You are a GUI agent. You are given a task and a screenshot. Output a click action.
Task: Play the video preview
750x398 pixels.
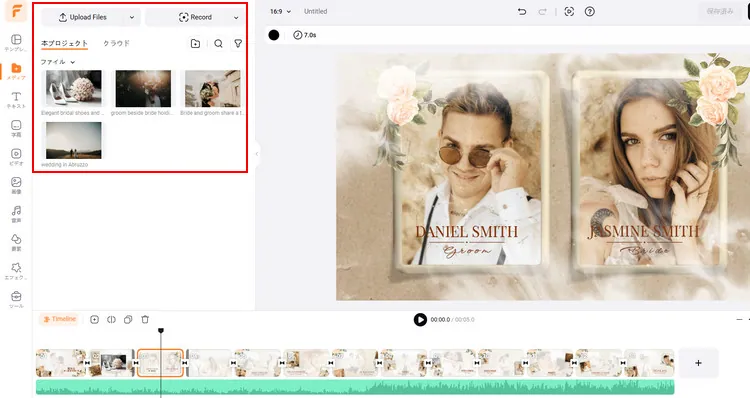(x=420, y=320)
